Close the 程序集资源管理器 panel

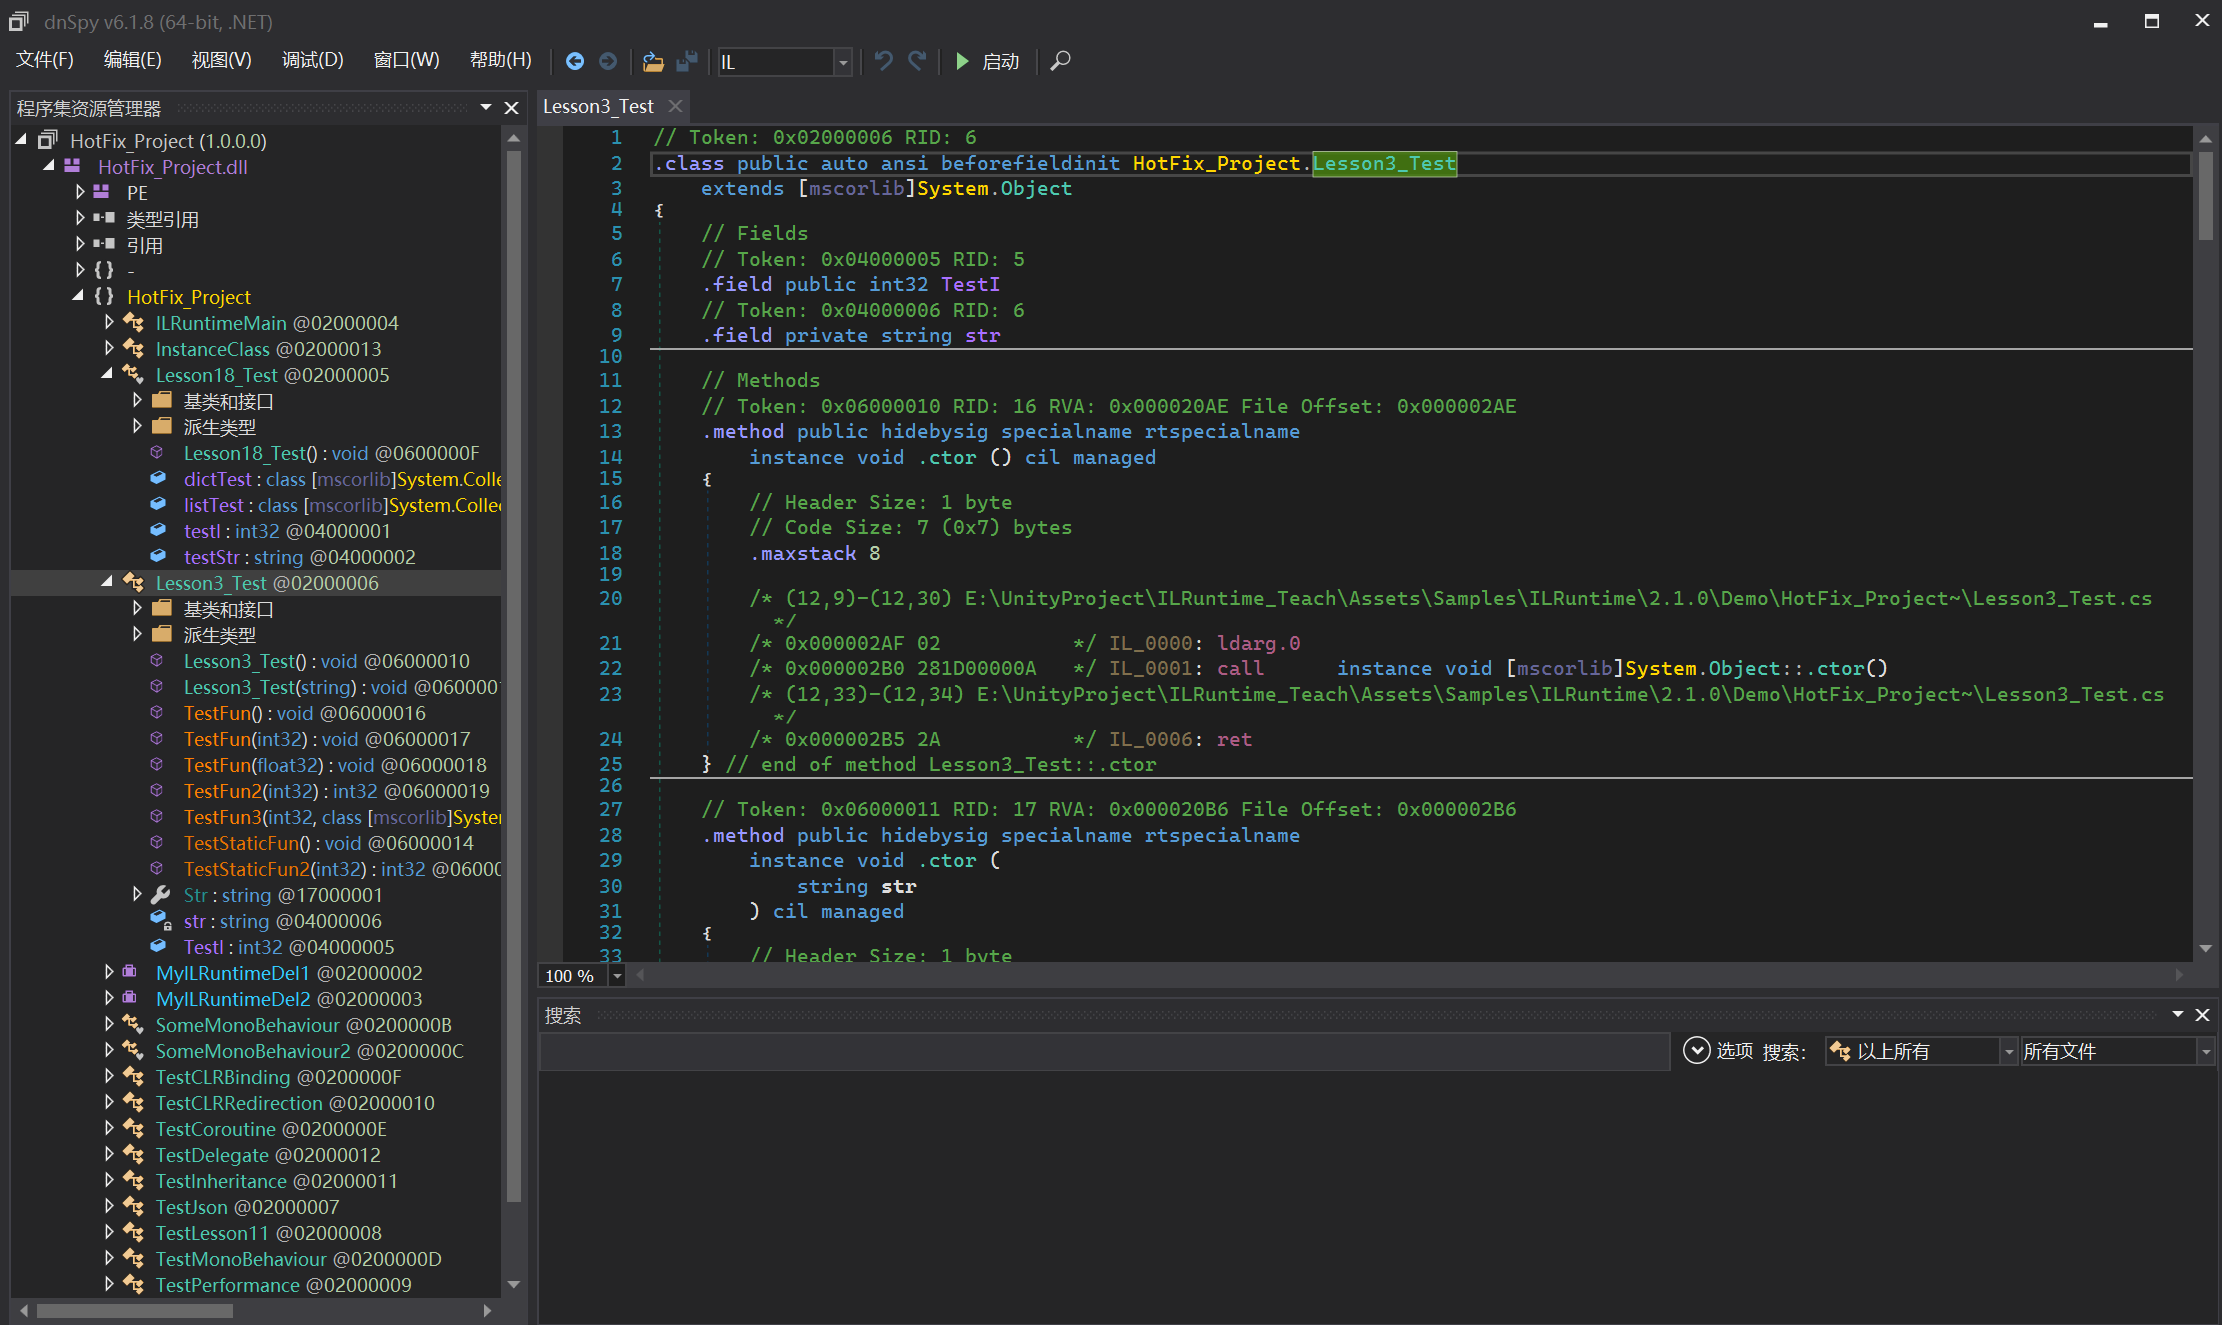point(511,107)
